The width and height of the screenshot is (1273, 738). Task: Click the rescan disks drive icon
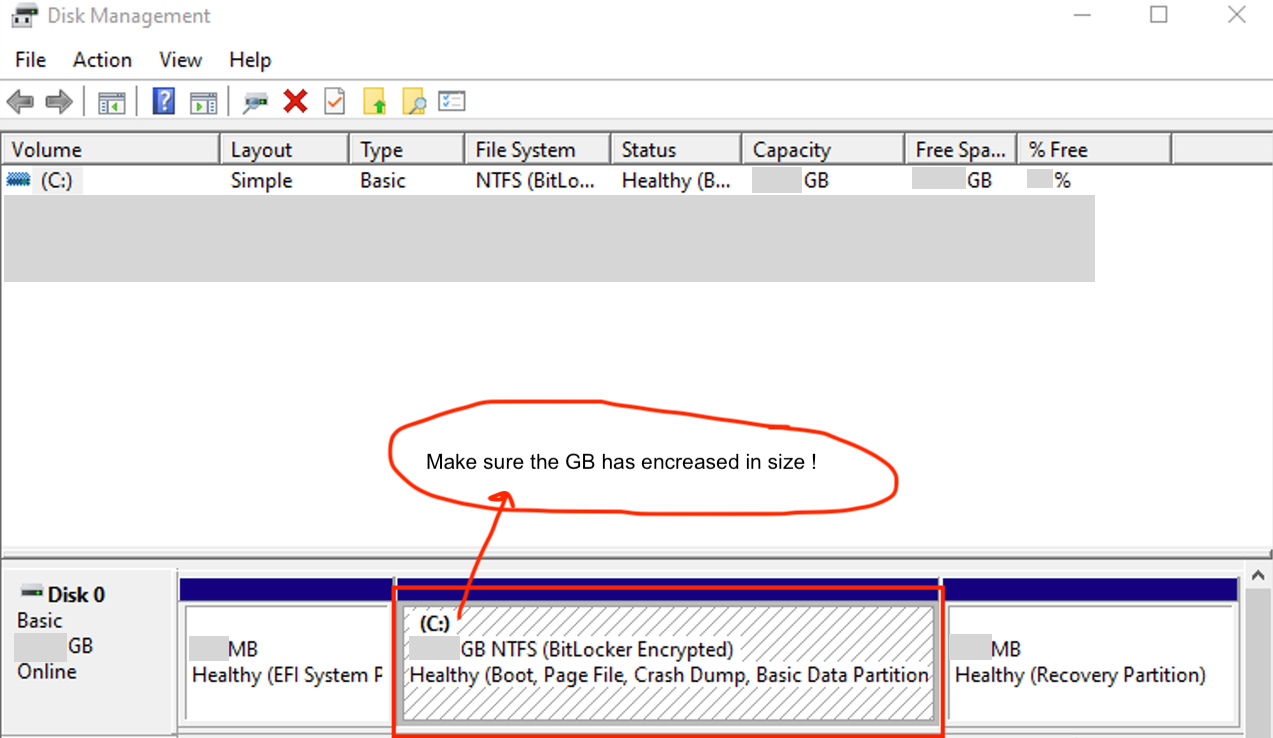click(256, 102)
